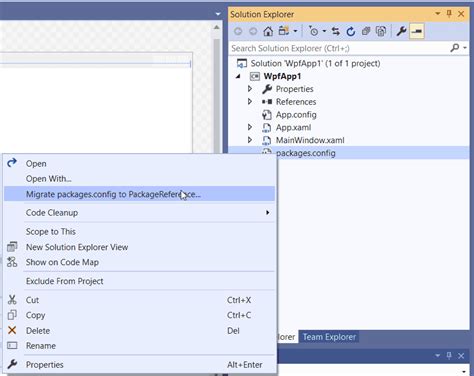Click the Show All Files icon

(381, 31)
